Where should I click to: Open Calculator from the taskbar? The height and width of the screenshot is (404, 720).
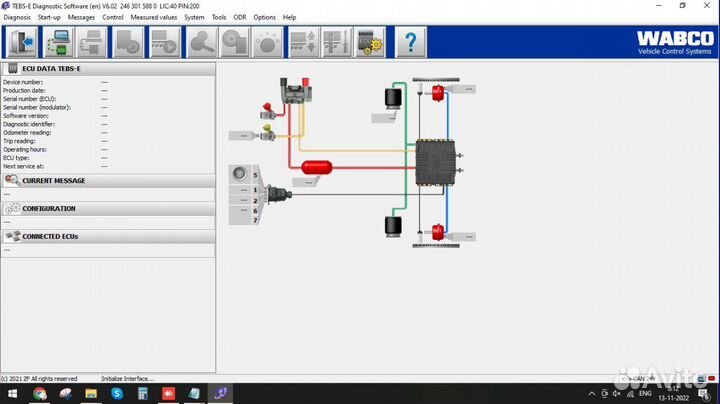(x=142, y=393)
